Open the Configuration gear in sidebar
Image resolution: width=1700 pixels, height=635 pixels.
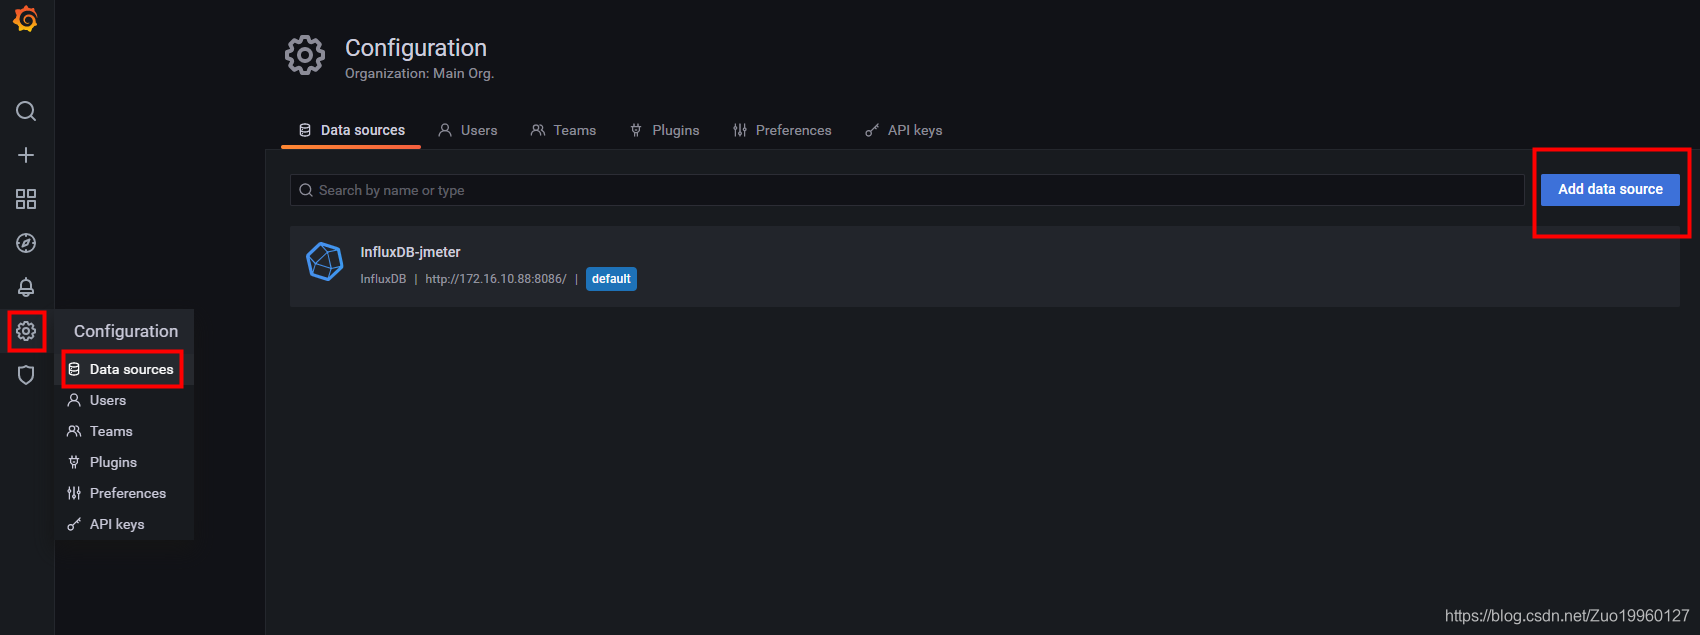click(26, 331)
